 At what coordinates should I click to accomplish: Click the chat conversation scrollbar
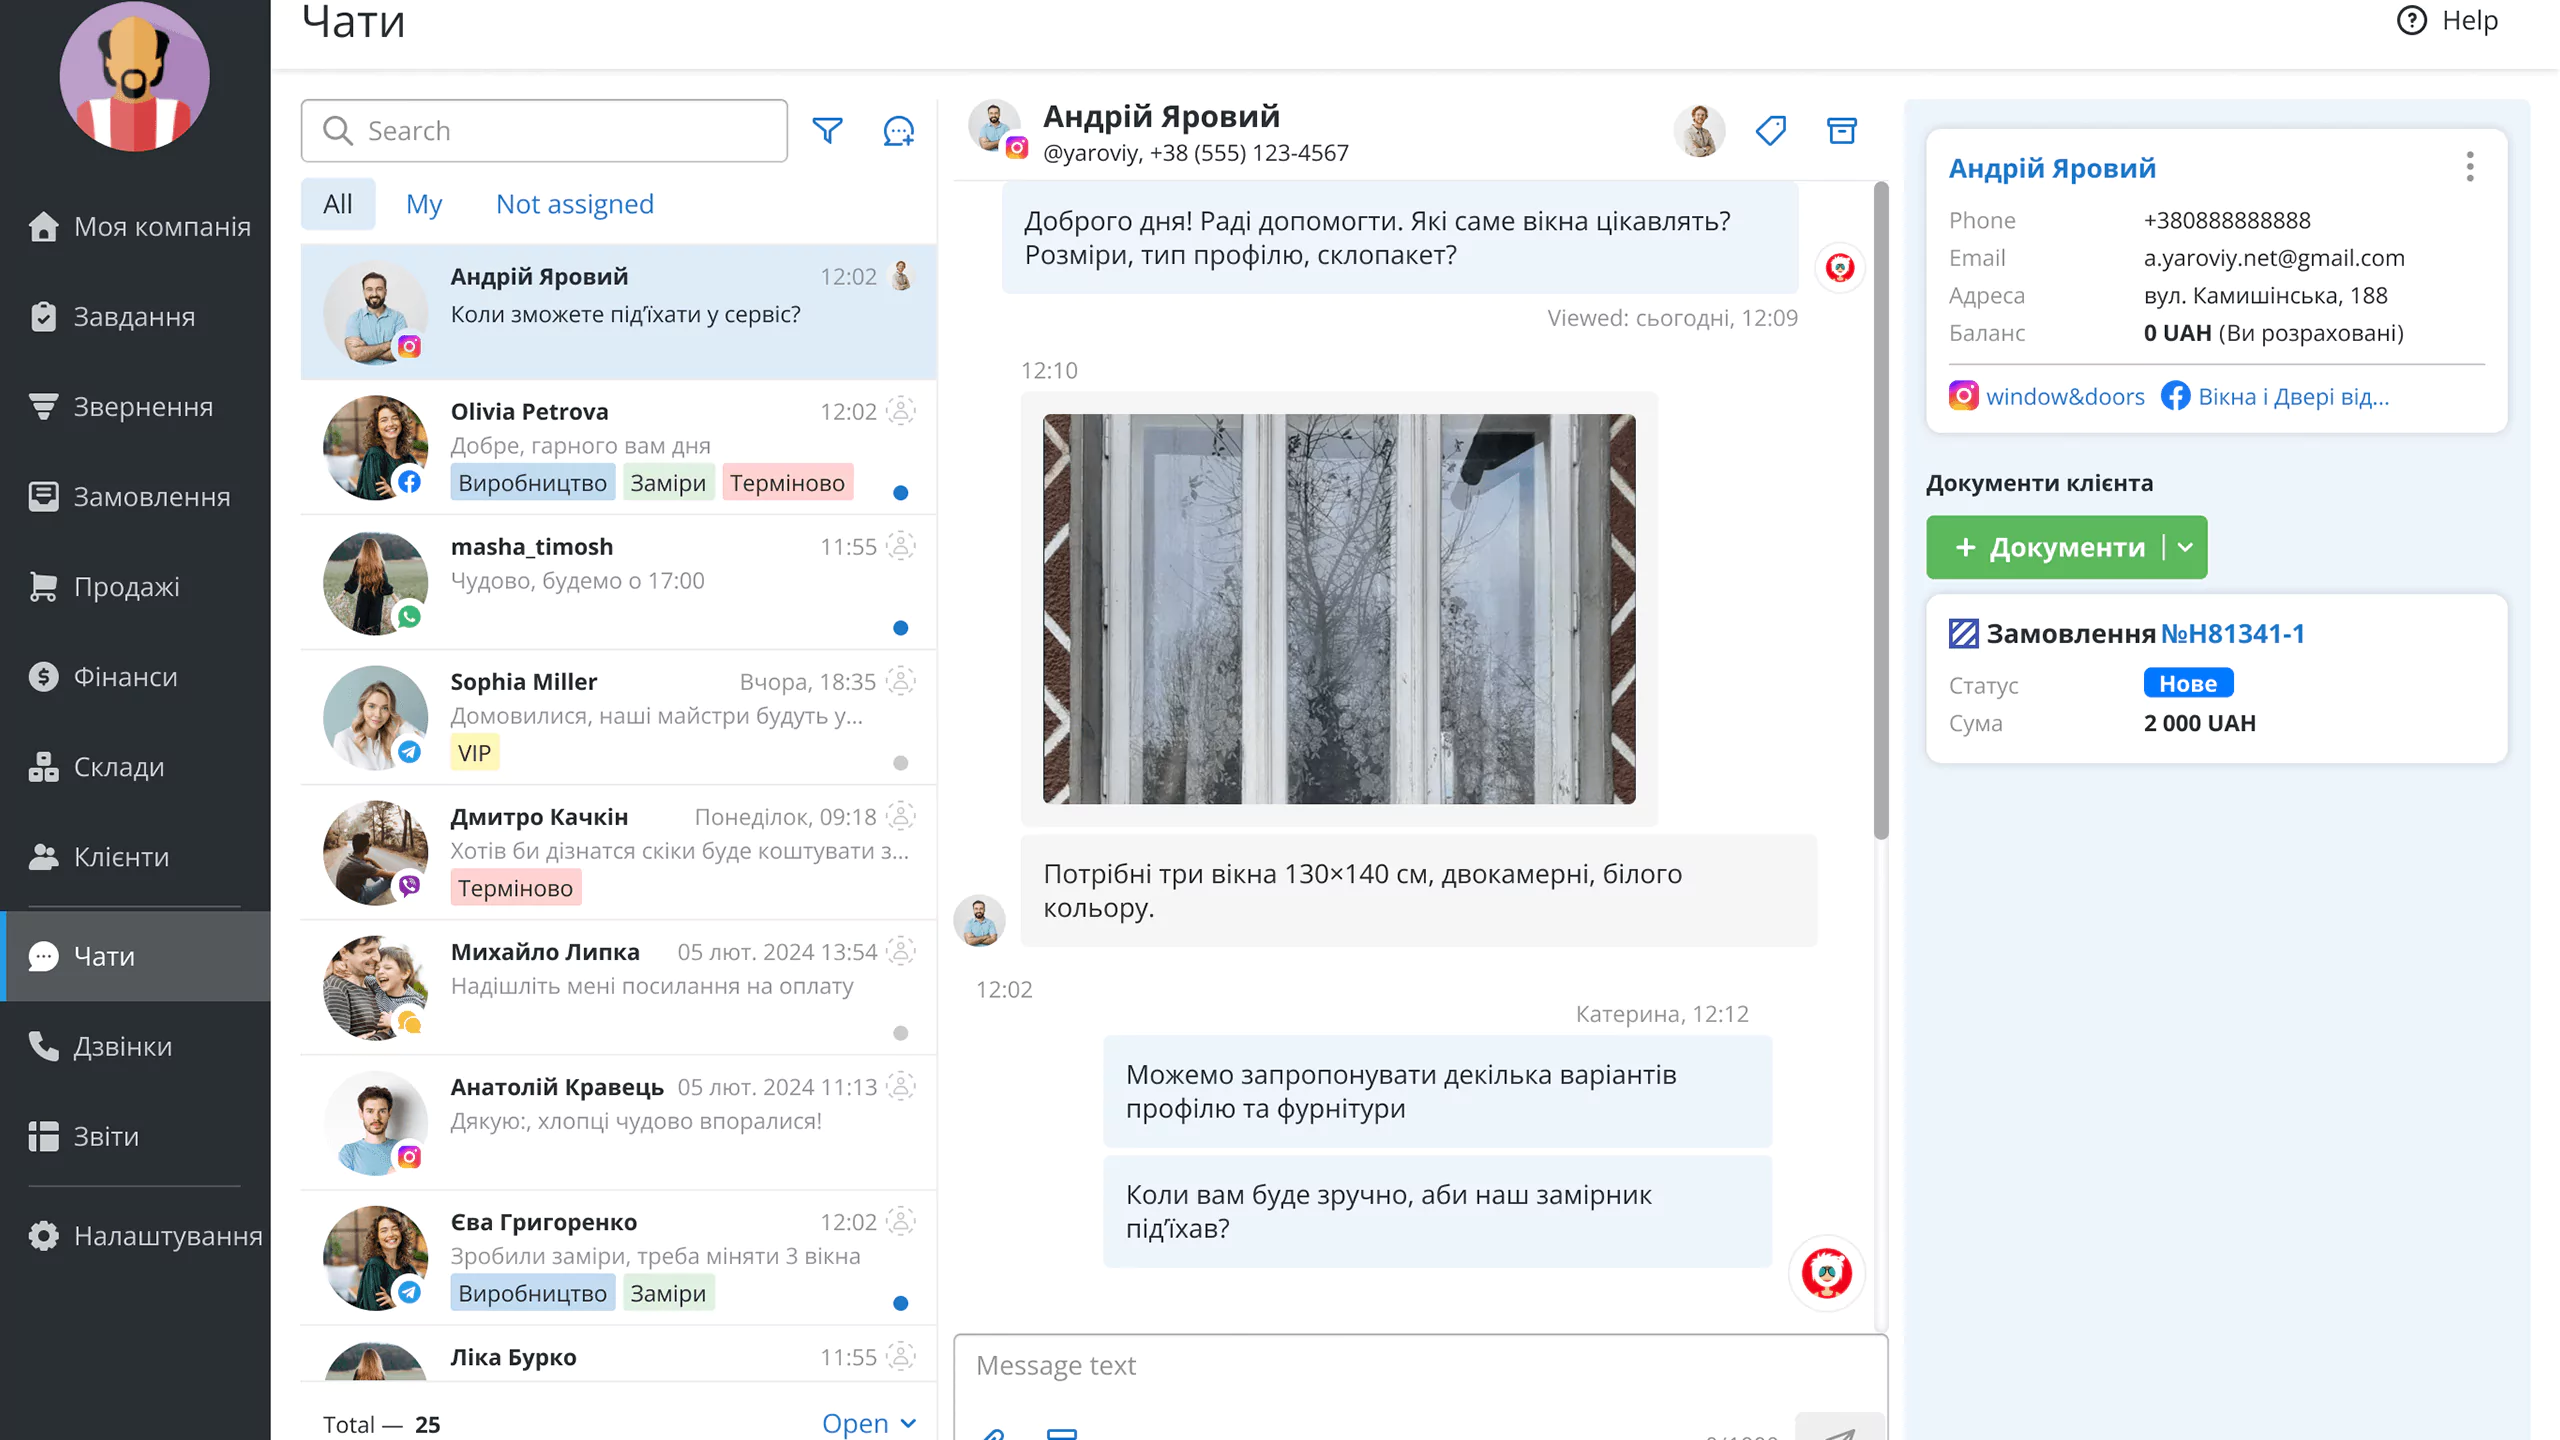point(1880,510)
